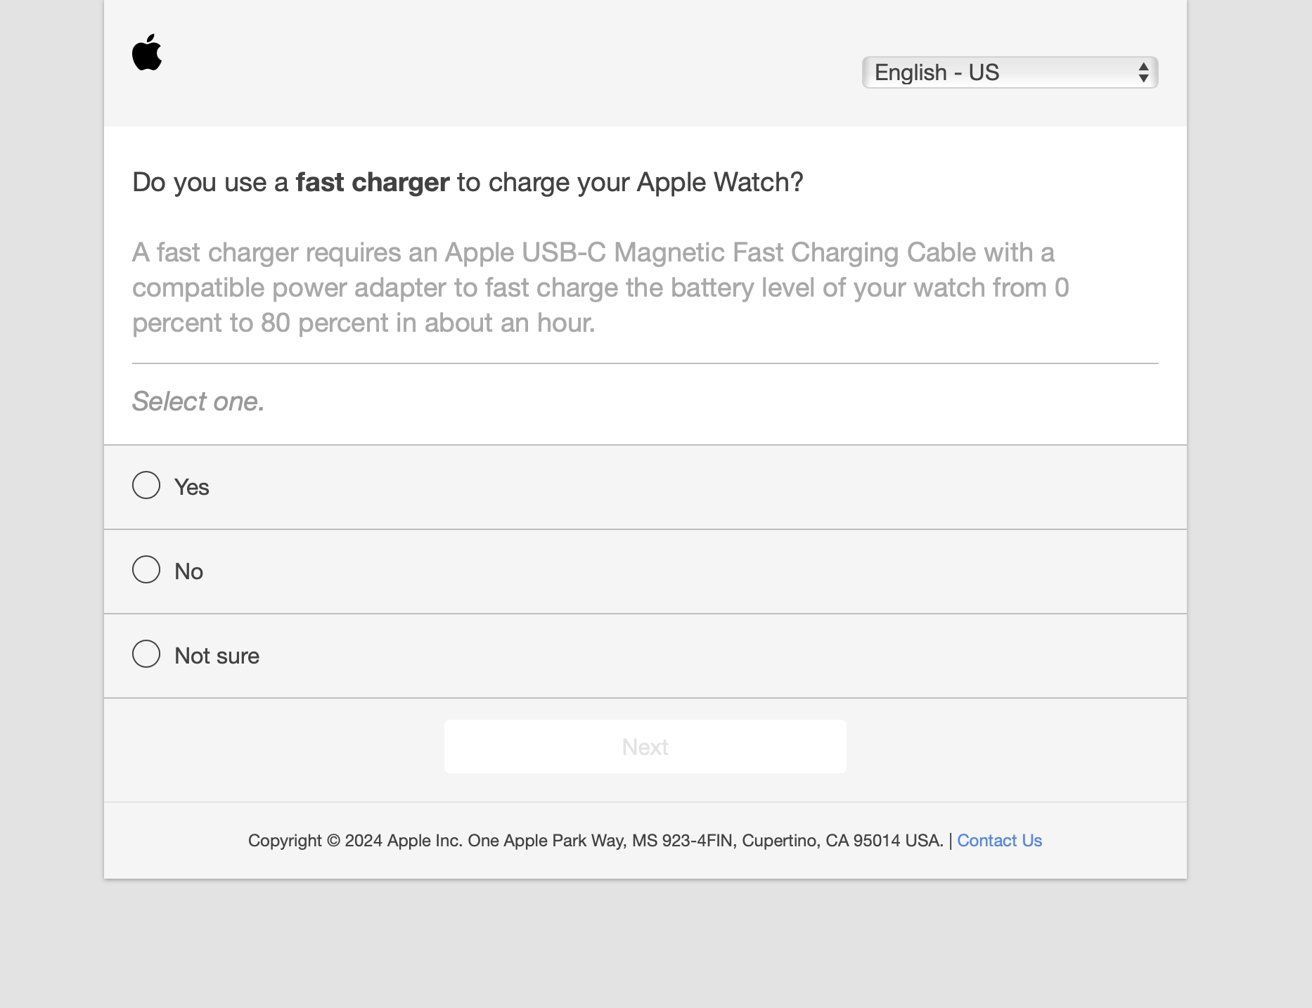Click the "Select one." instruction text
Screen dimensions: 1312x1008
point(198,402)
